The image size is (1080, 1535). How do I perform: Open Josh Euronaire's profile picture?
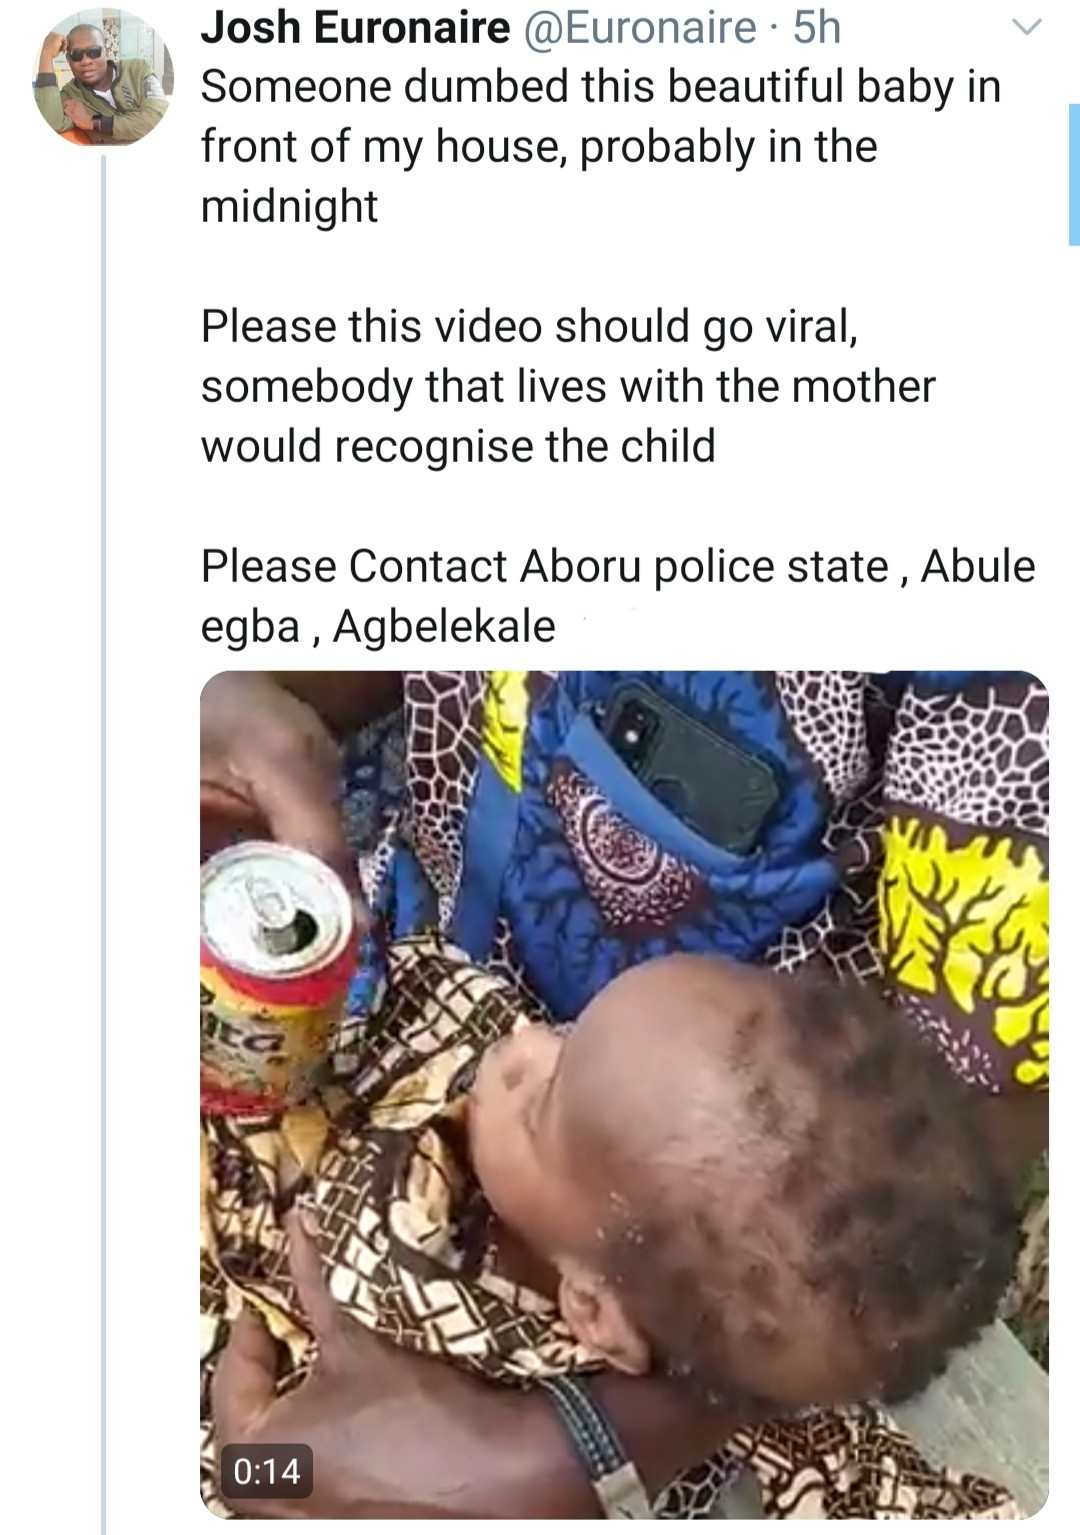pyautogui.click(x=103, y=77)
